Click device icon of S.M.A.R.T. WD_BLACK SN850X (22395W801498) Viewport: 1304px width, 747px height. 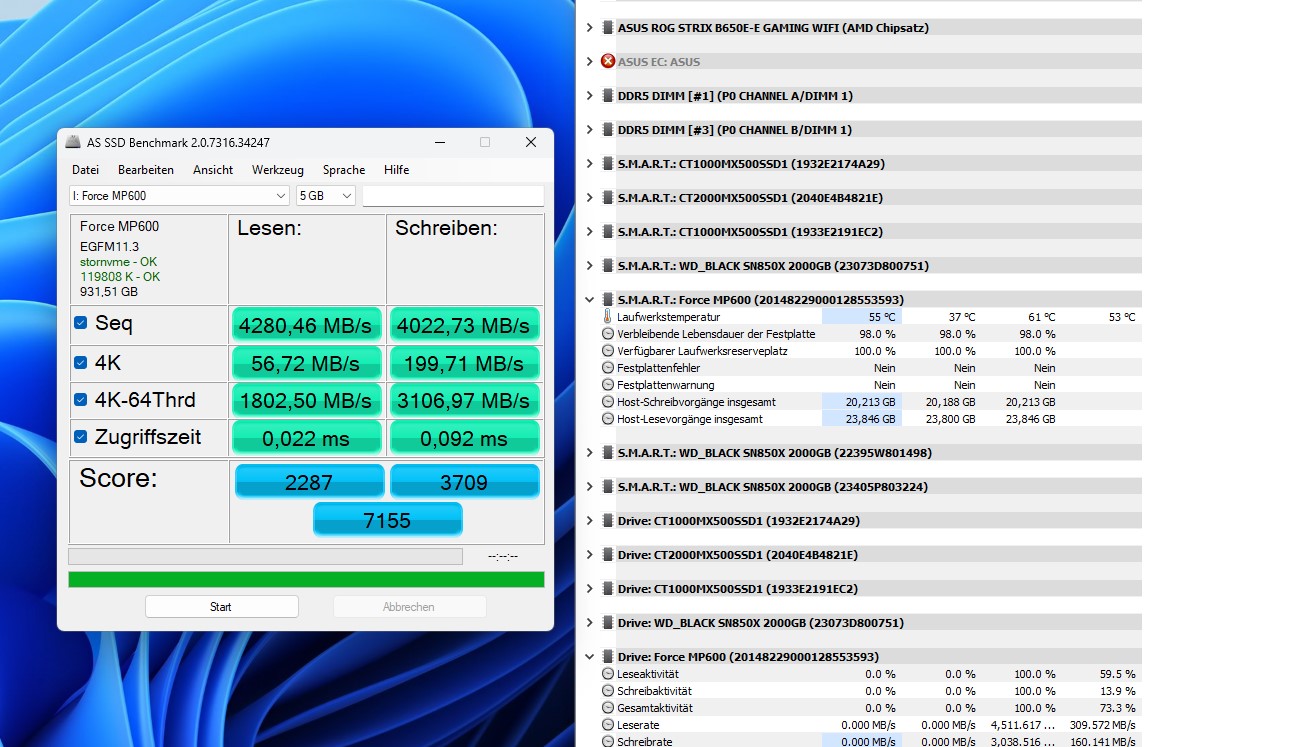(608, 453)
